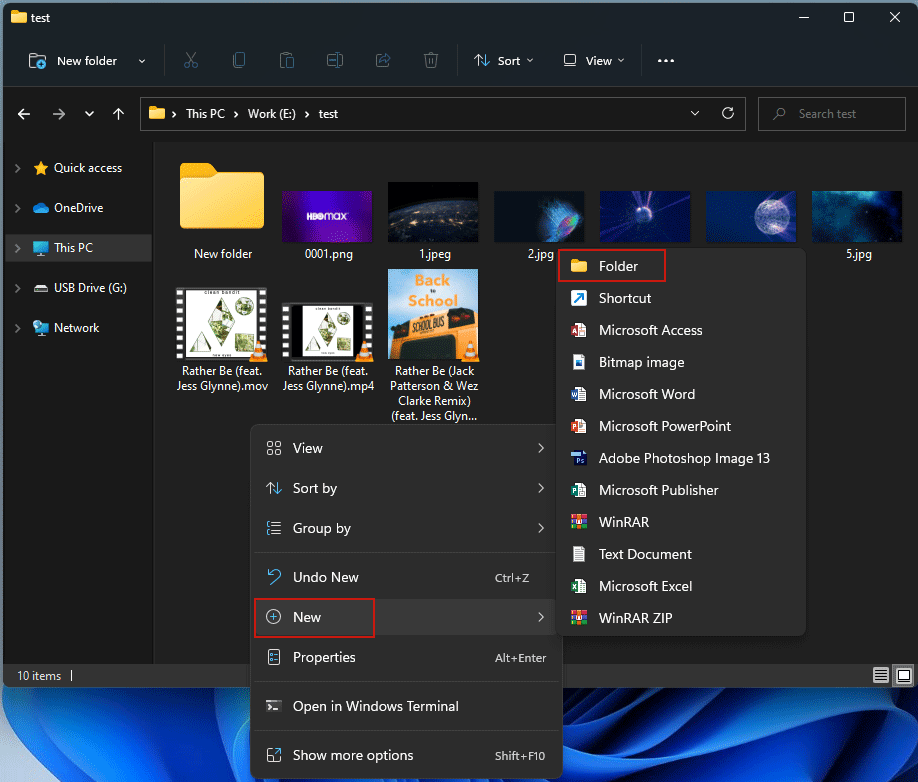
Task: Click This PC in the address breadcrumb
Action: coord(205,114)
